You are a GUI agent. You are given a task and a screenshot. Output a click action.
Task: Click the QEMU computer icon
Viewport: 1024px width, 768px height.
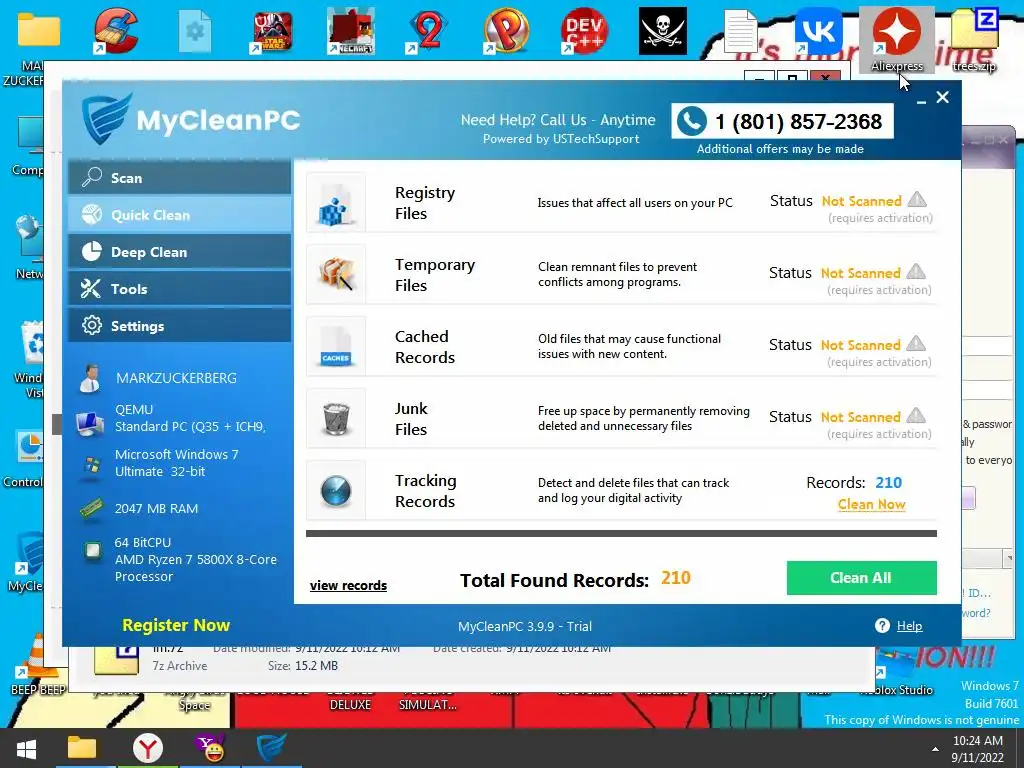tap(89, 423)
